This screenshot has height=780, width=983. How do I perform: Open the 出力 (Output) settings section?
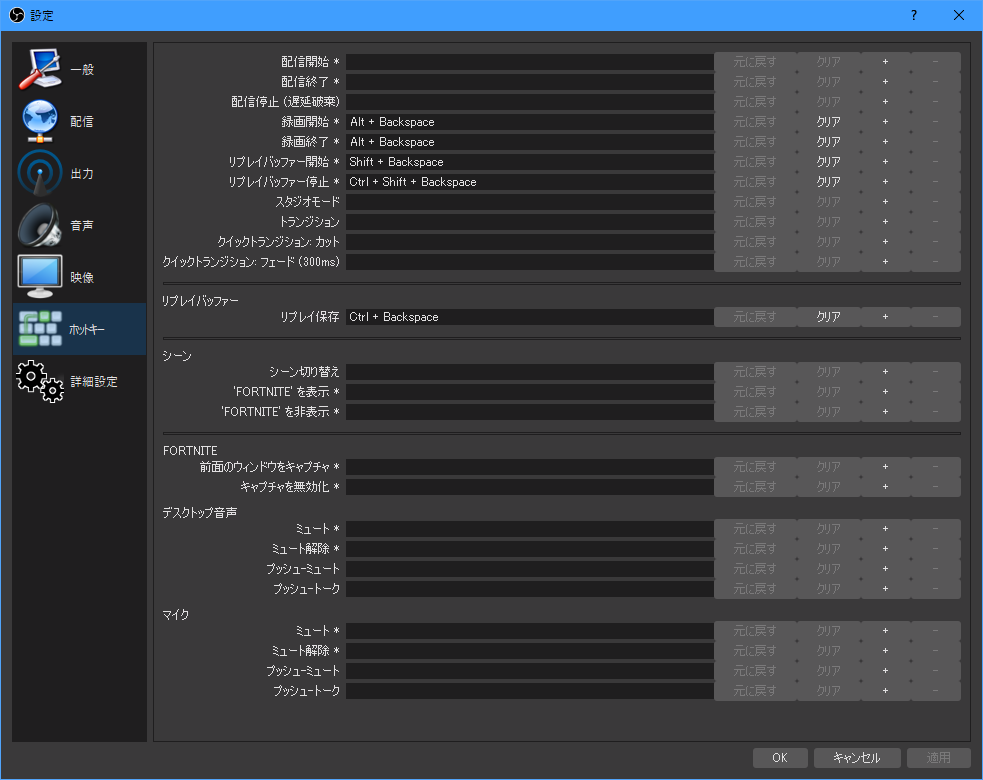click(79, 173)
